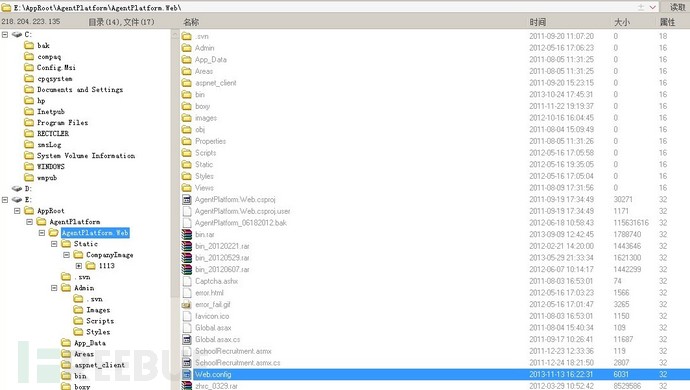Open the path history dropdown arrow
This screenshot has width=690, height=390.
point(653,7)
